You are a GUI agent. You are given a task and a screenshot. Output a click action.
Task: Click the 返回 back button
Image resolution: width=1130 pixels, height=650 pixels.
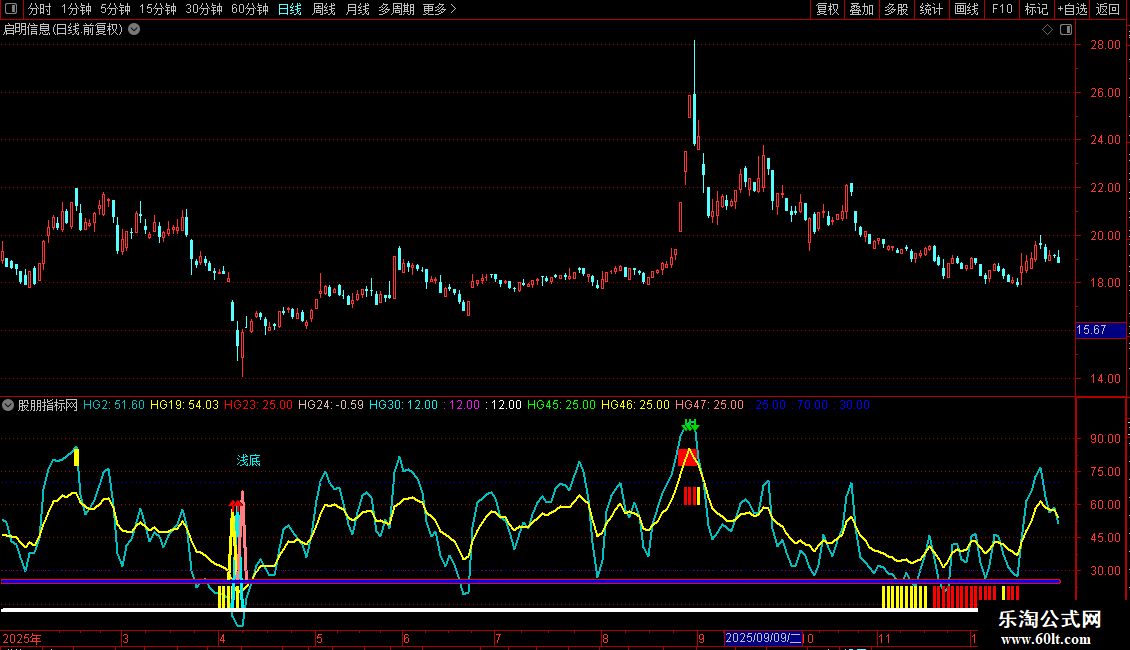point(1108,9)
